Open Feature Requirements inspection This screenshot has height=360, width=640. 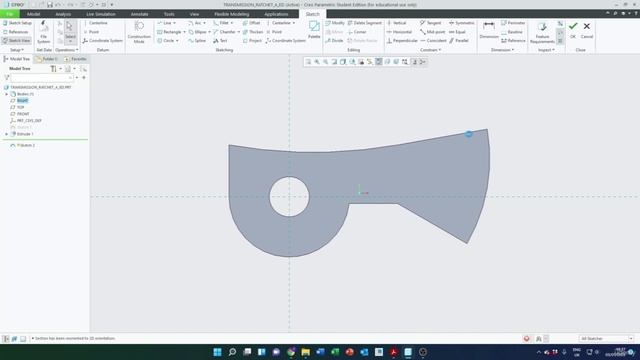[x=542, y=33]
